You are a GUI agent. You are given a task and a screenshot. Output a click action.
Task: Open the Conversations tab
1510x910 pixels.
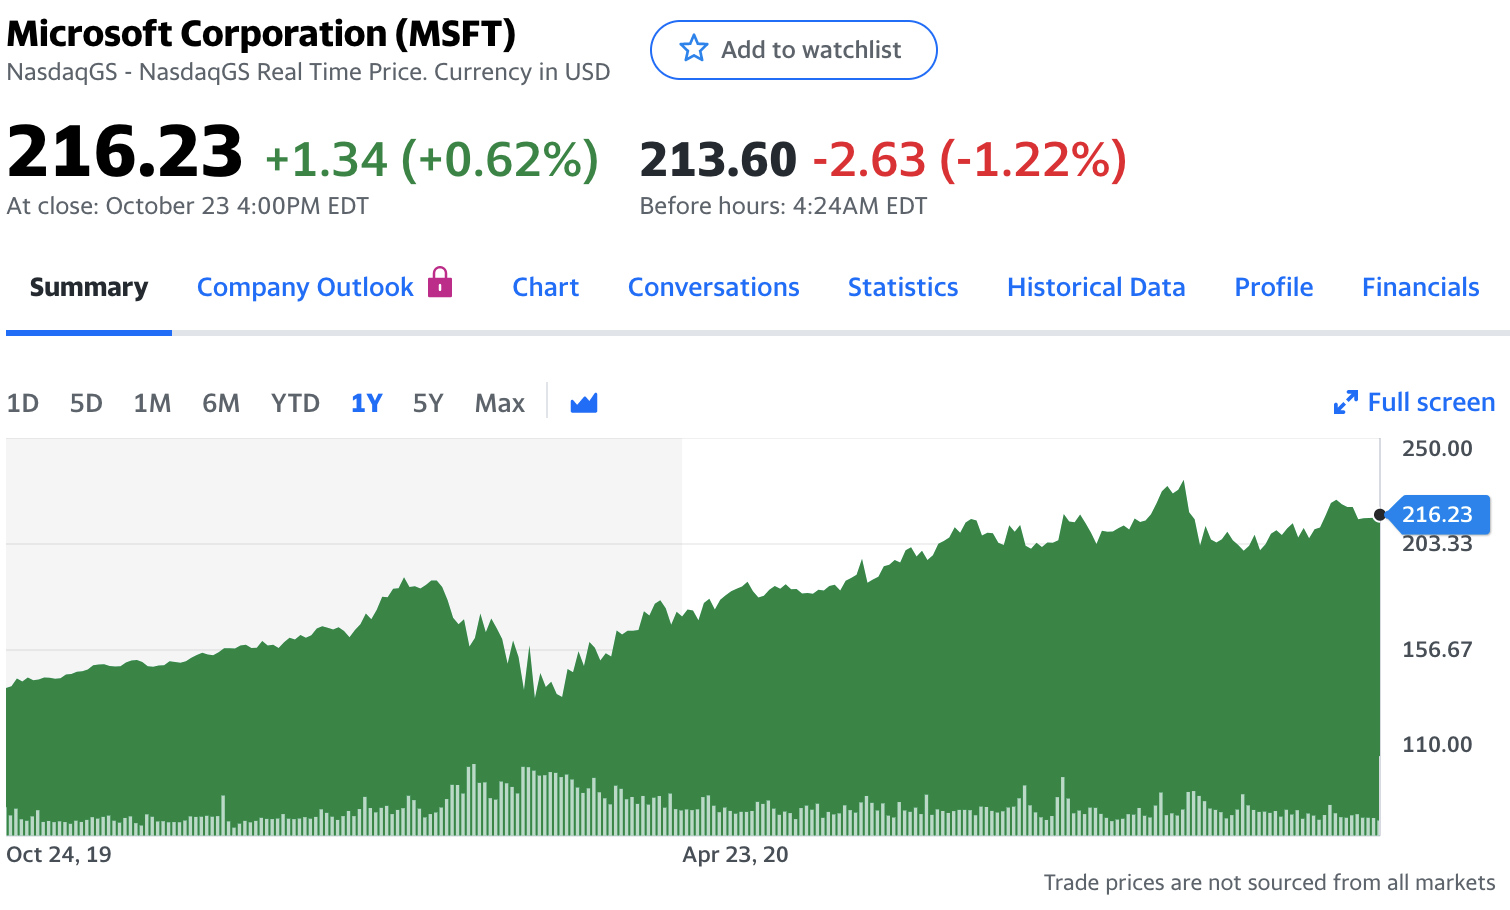[714, 288]
